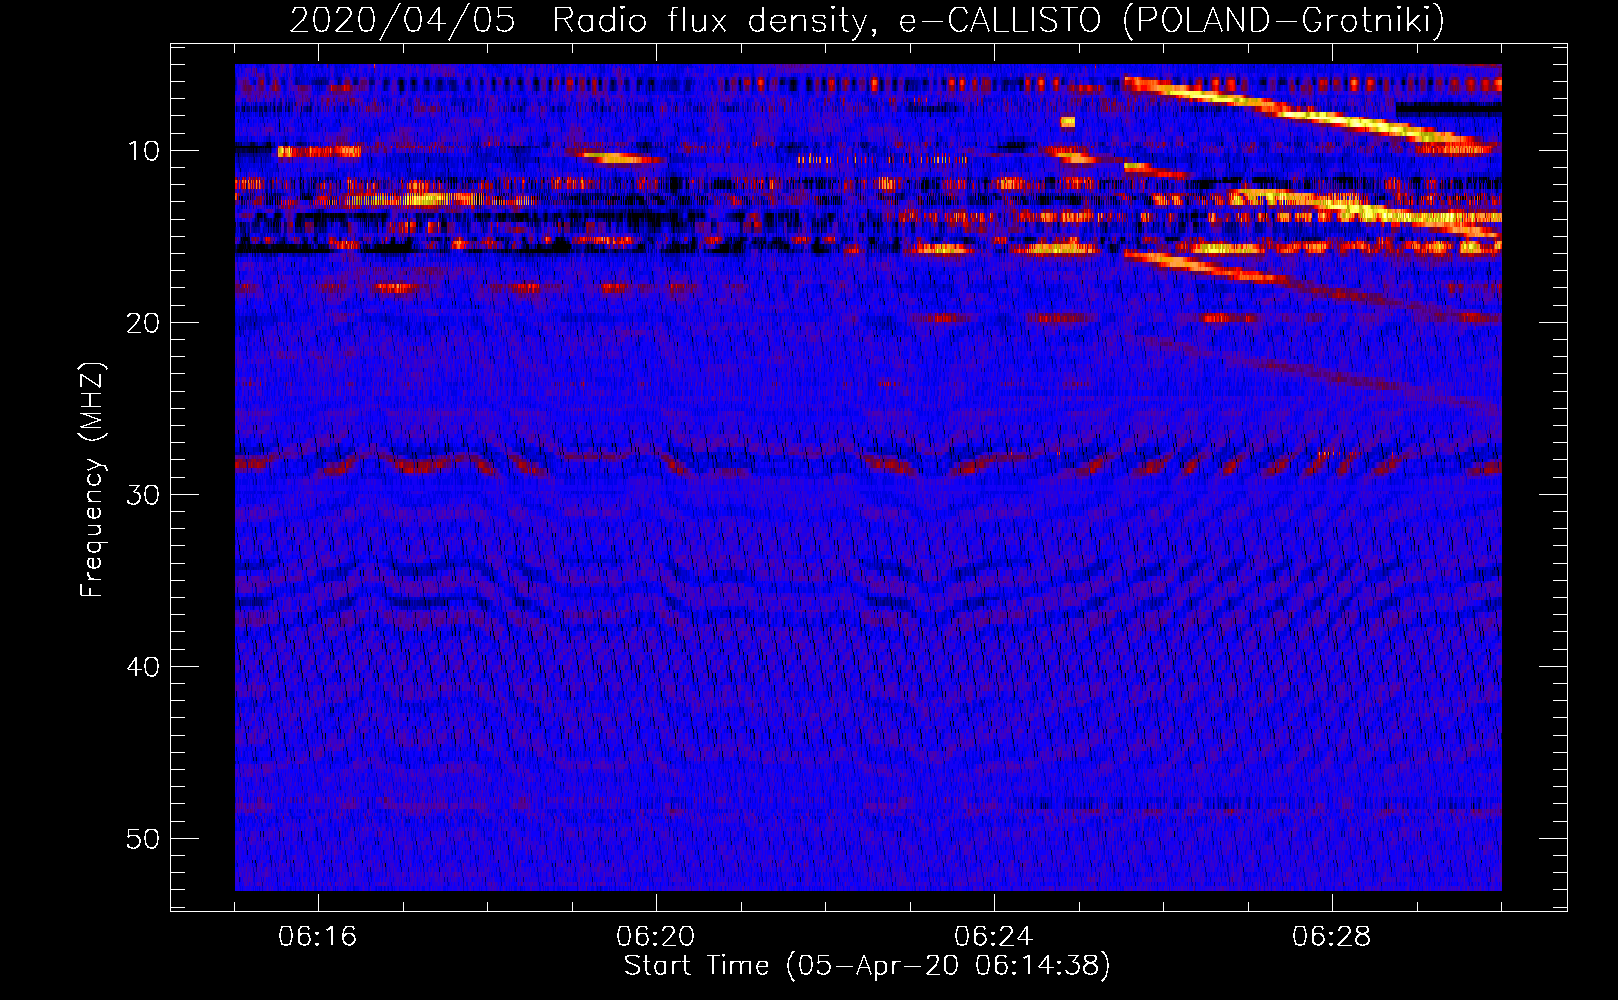Click the 20 frequency tick label

[x=143, y=323]
